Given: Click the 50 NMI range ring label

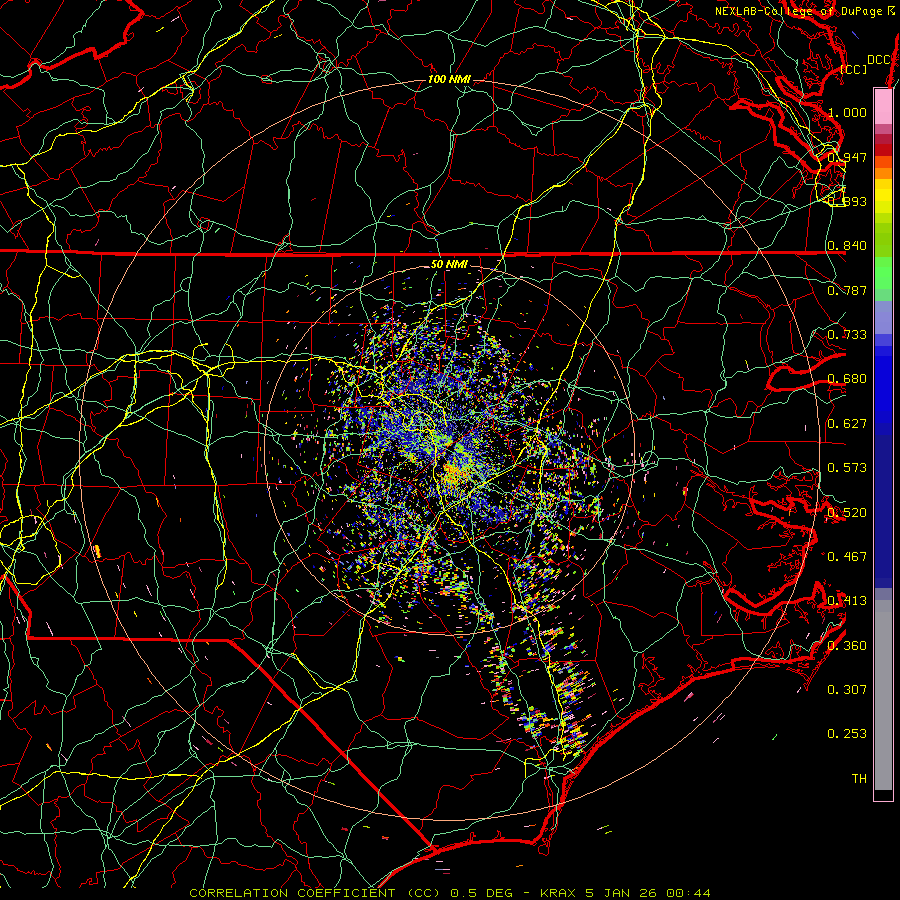Looking at the screenshot, I should [x=449, y=264].
